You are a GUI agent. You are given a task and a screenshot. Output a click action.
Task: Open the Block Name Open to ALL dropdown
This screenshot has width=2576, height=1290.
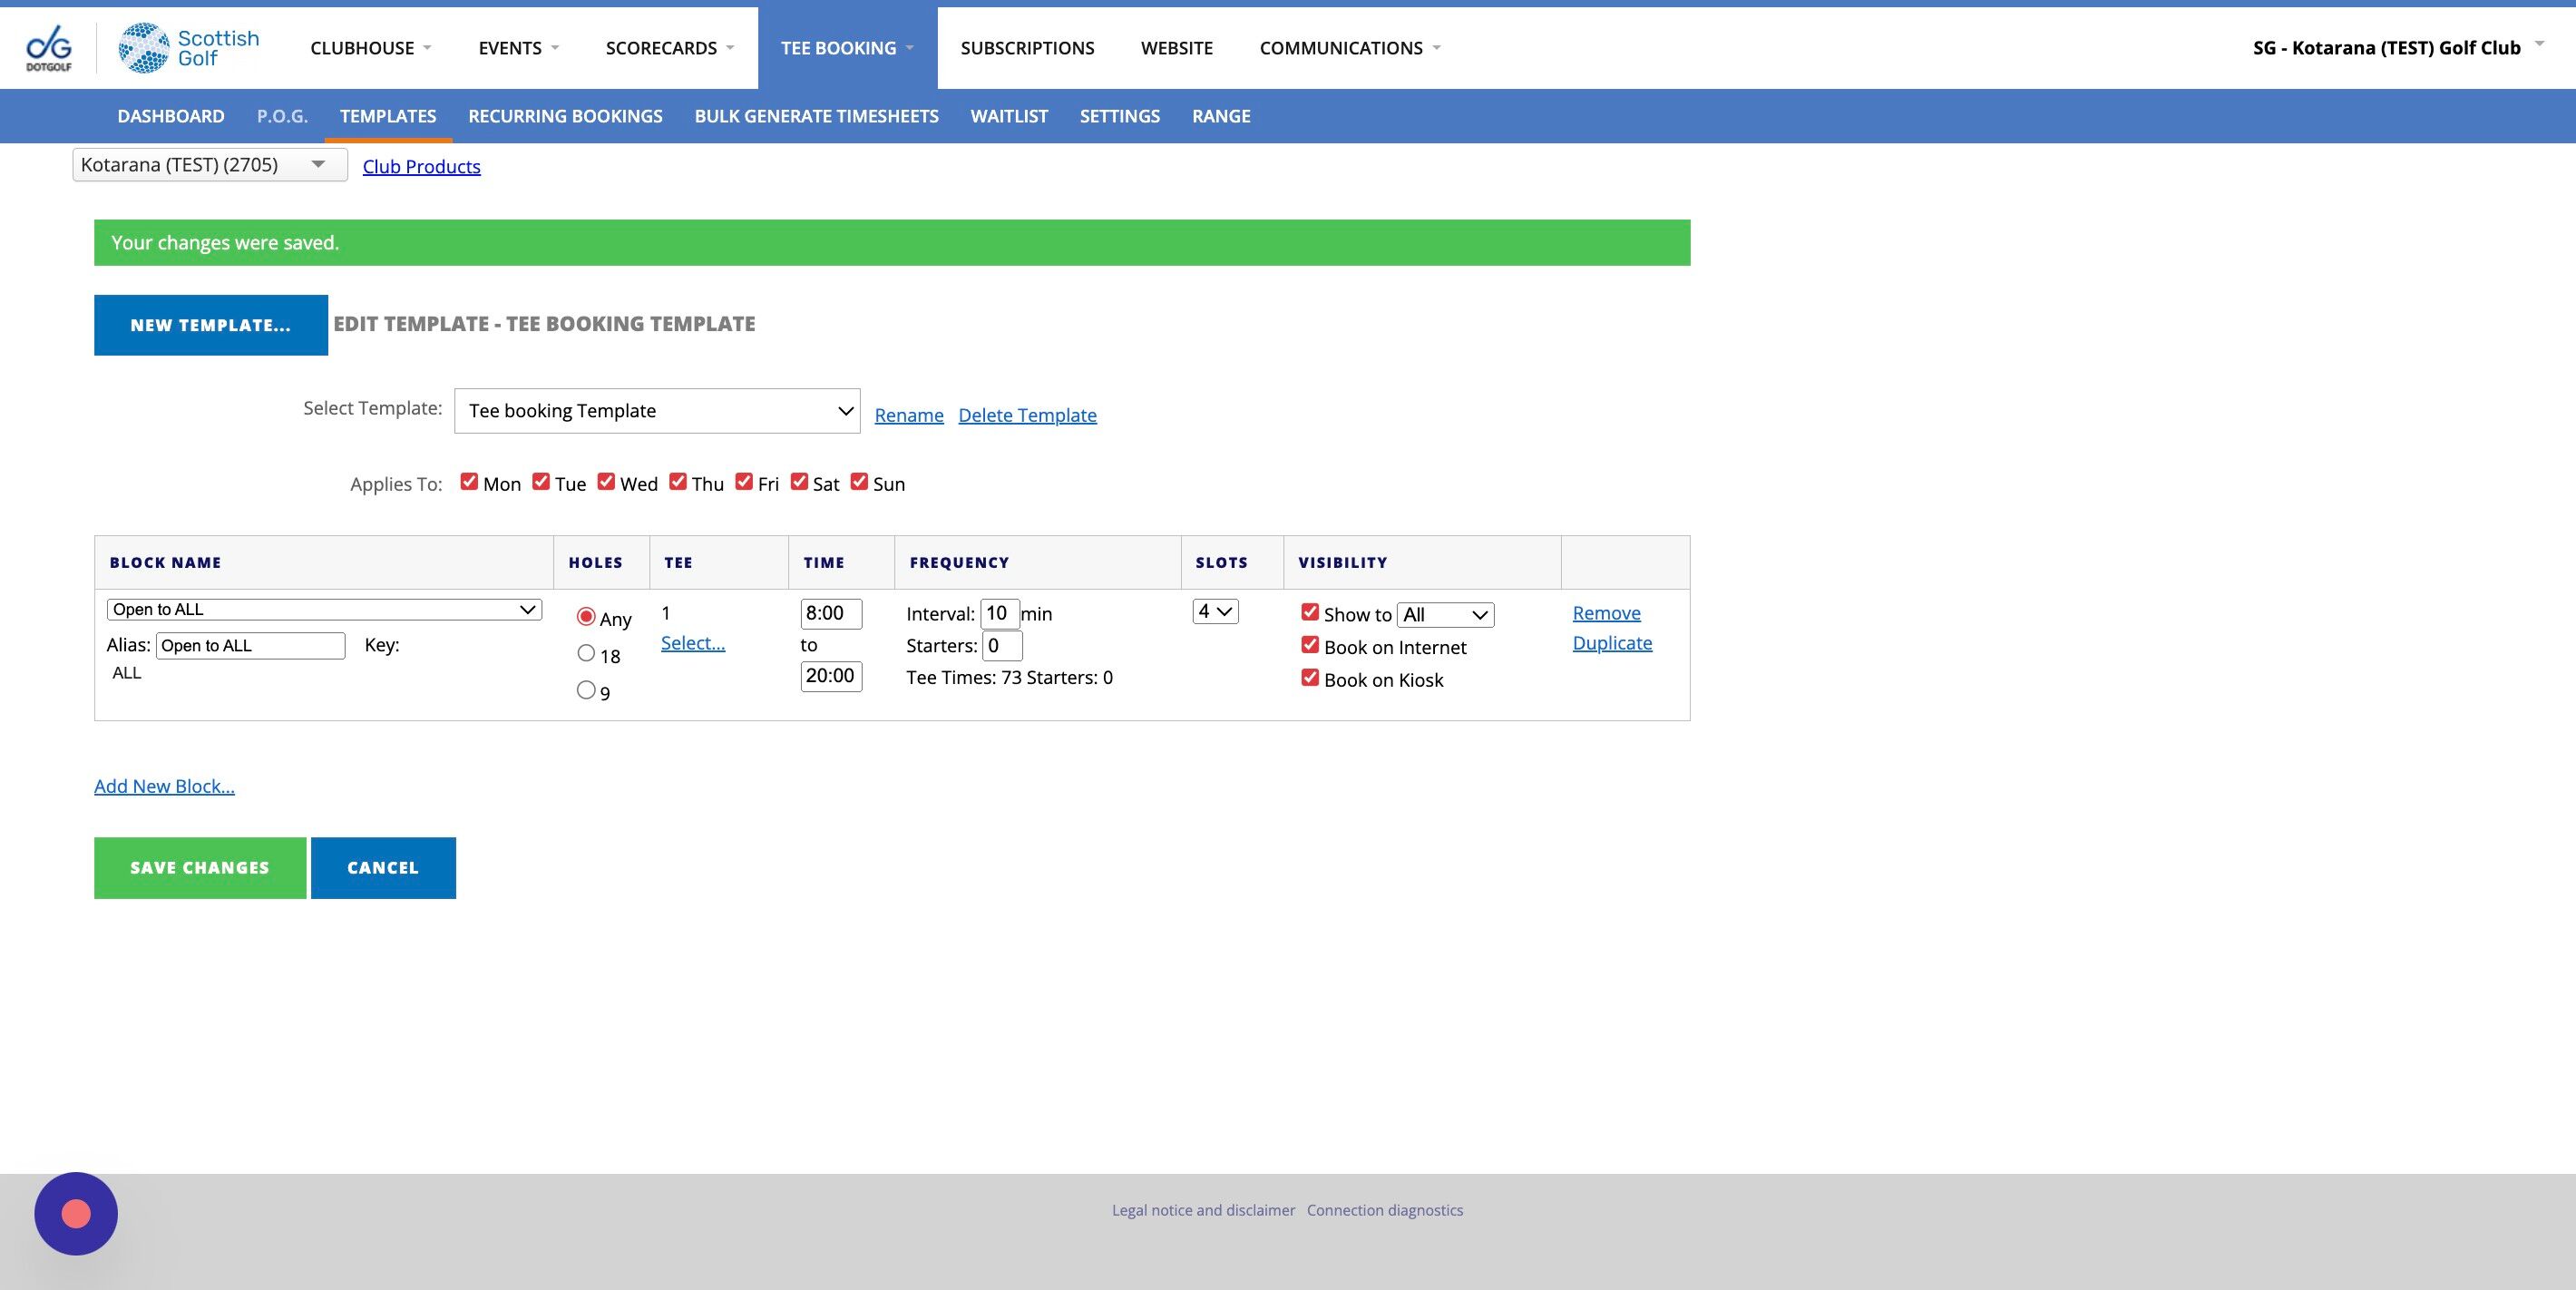(324, 610)
